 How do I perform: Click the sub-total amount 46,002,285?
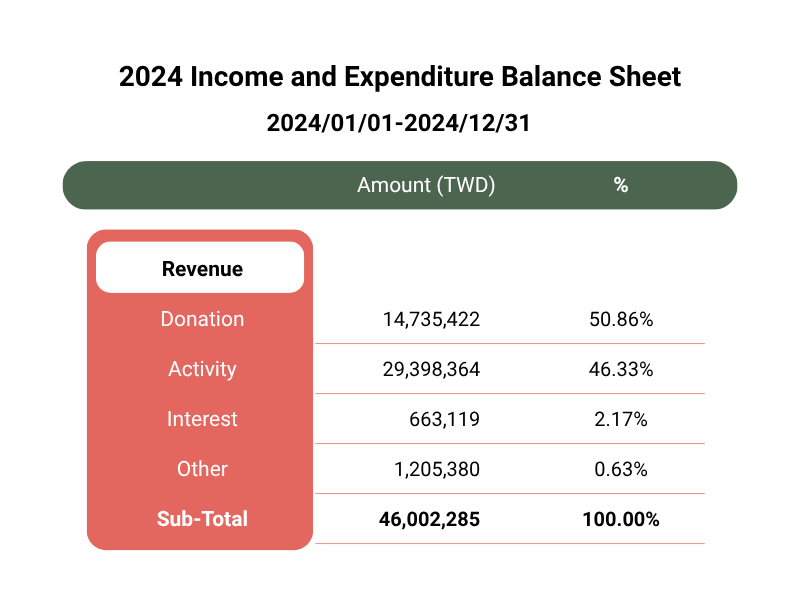(x=429, y=519)
